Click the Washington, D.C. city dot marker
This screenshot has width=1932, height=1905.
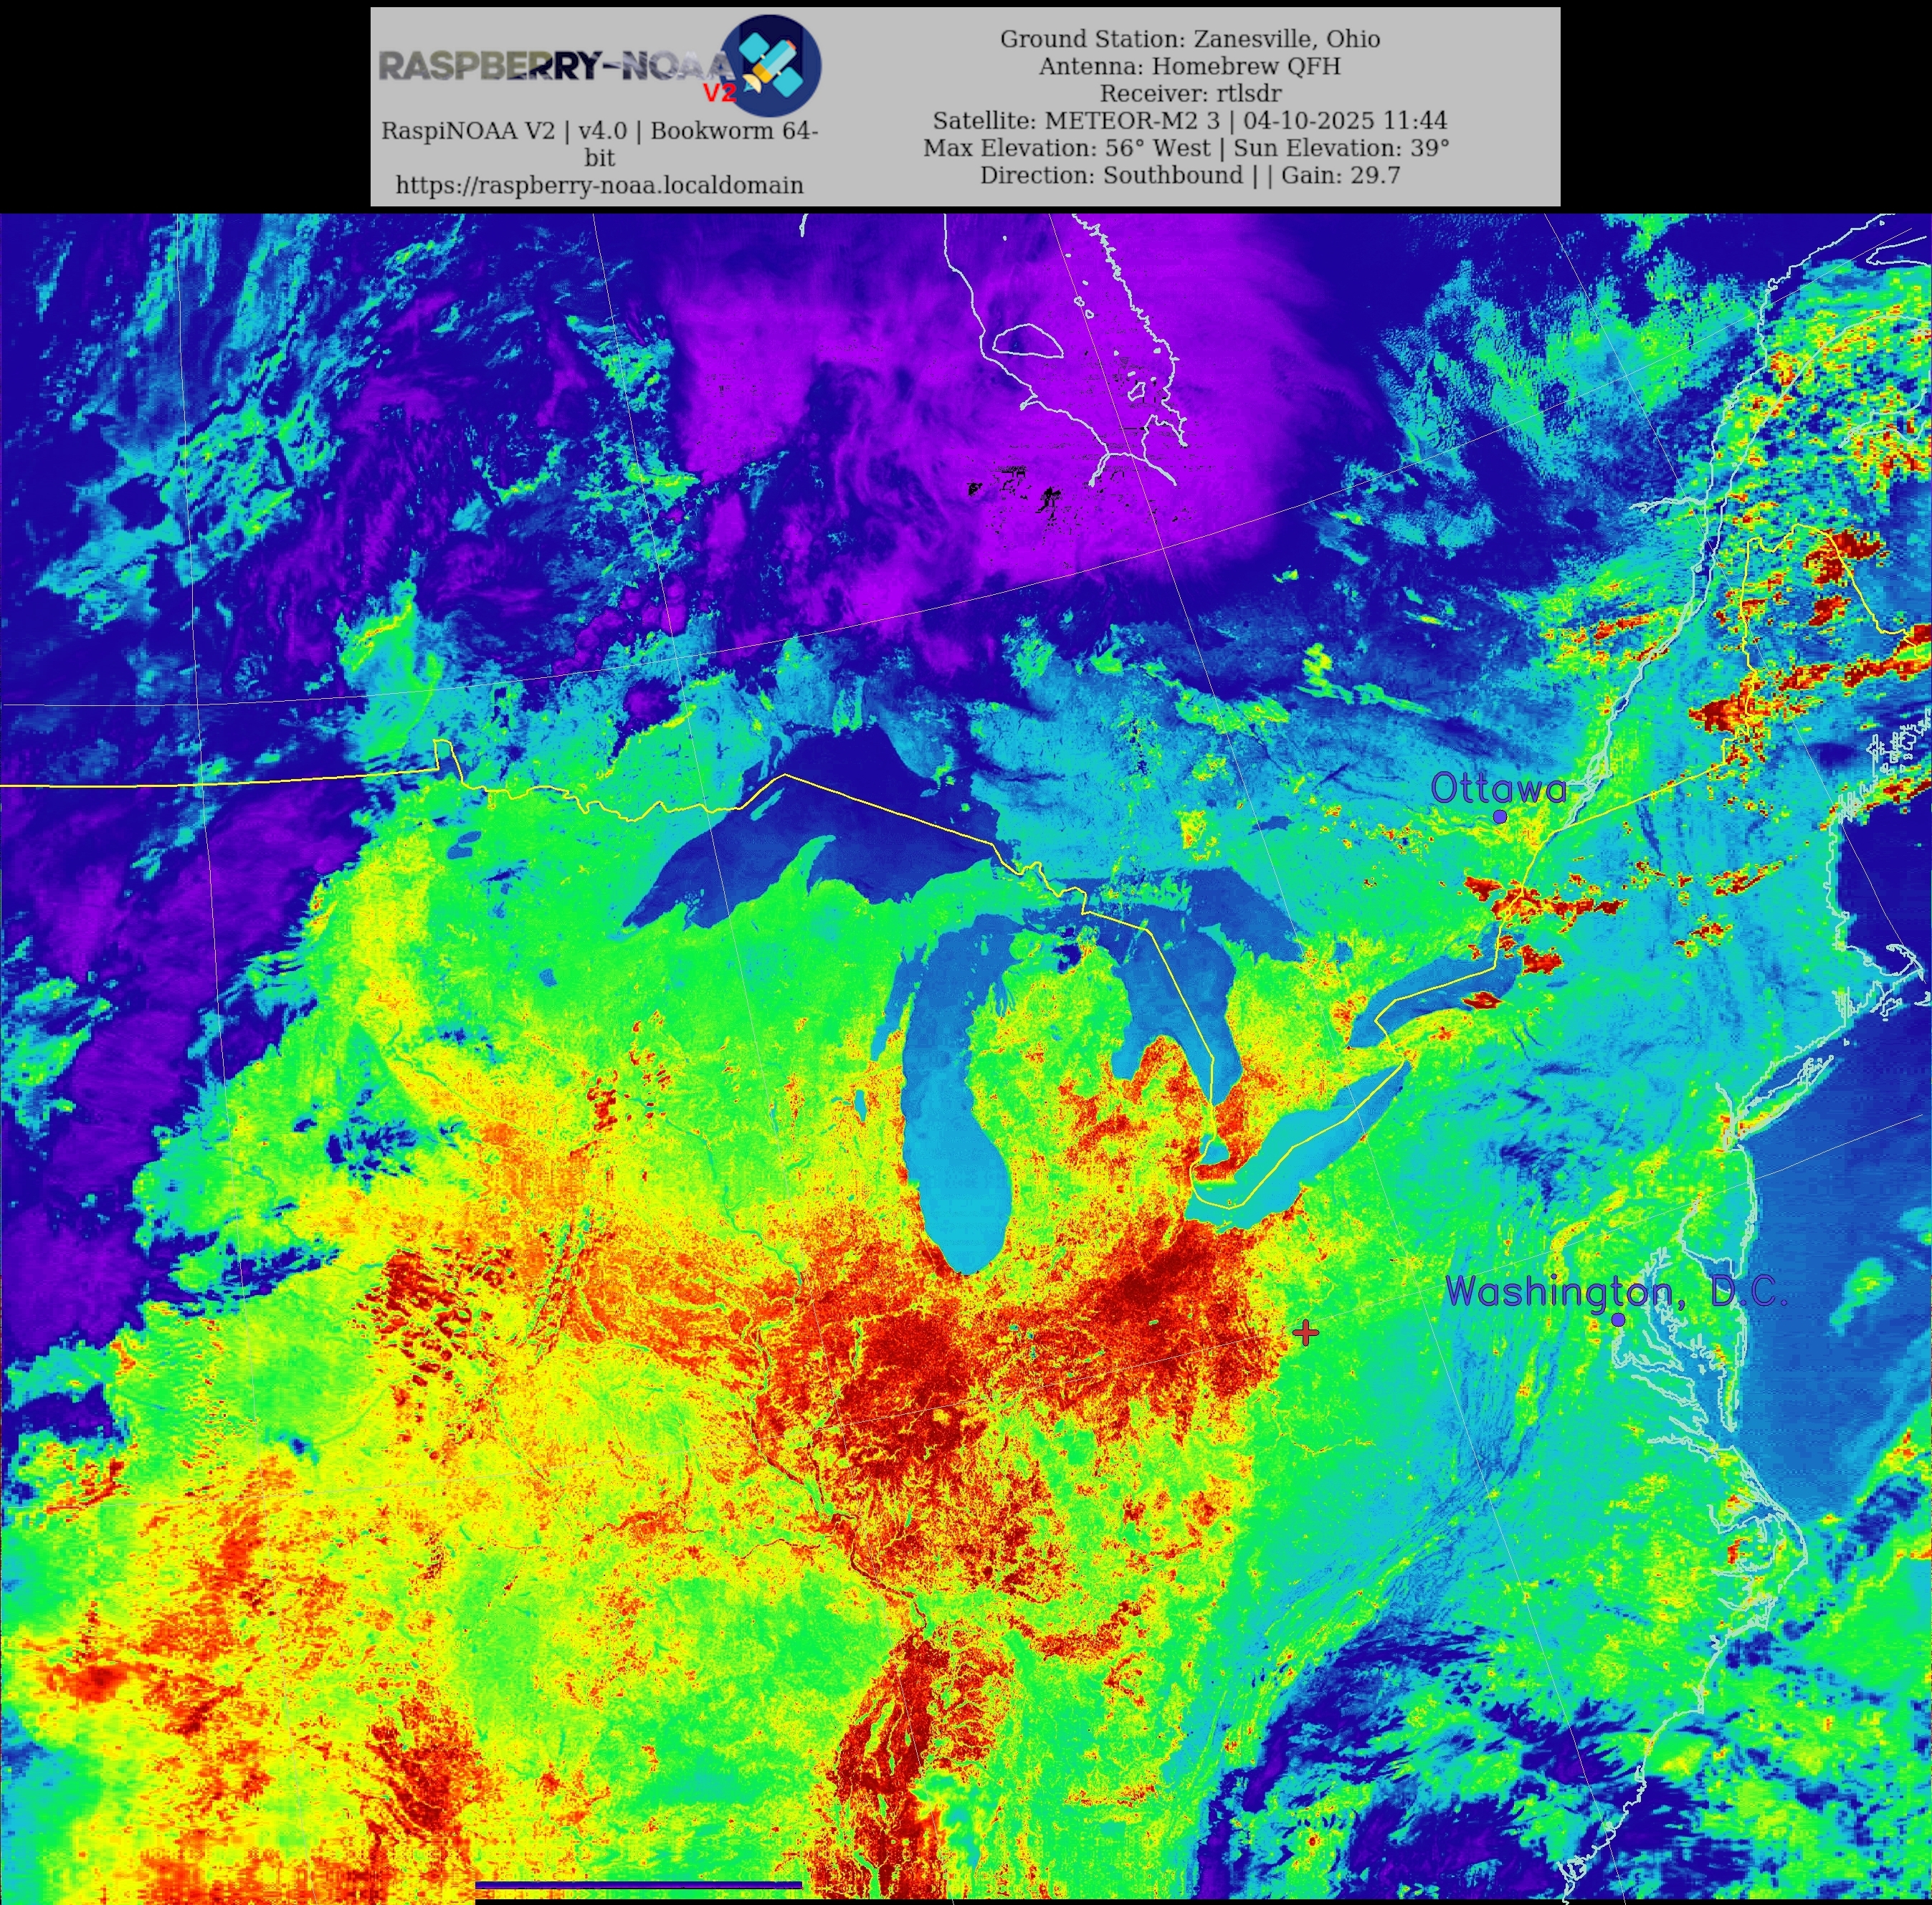(1618, 1320)
